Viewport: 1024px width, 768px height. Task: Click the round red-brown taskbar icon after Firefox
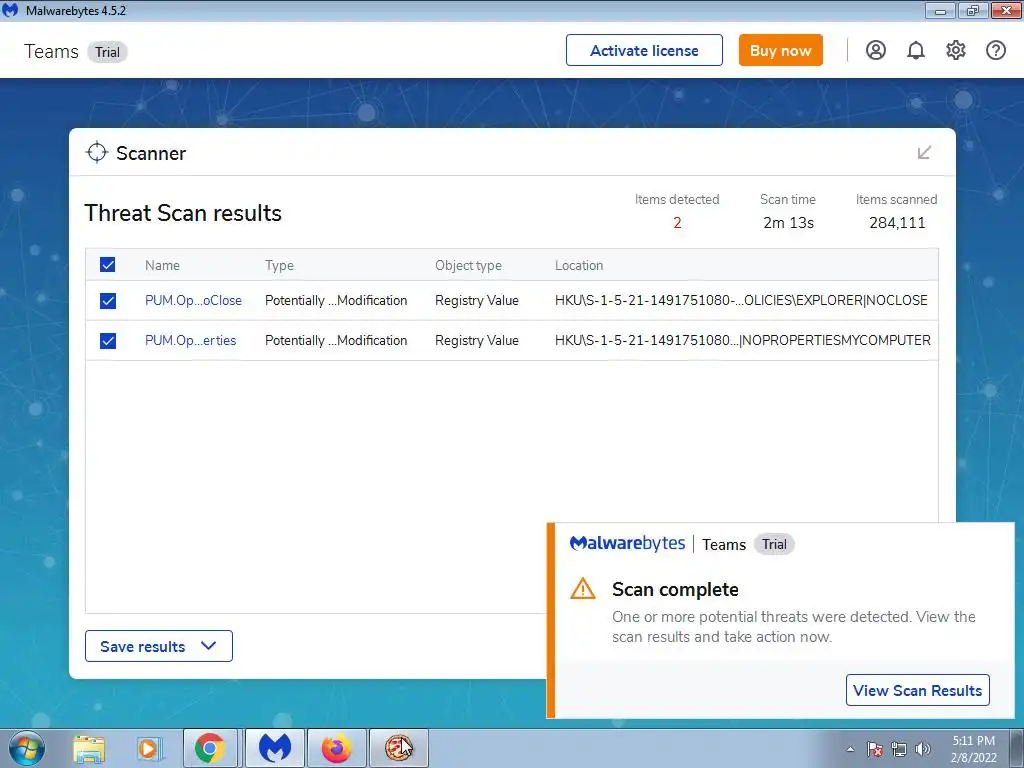pyautogui.click(x=398, y=748)
